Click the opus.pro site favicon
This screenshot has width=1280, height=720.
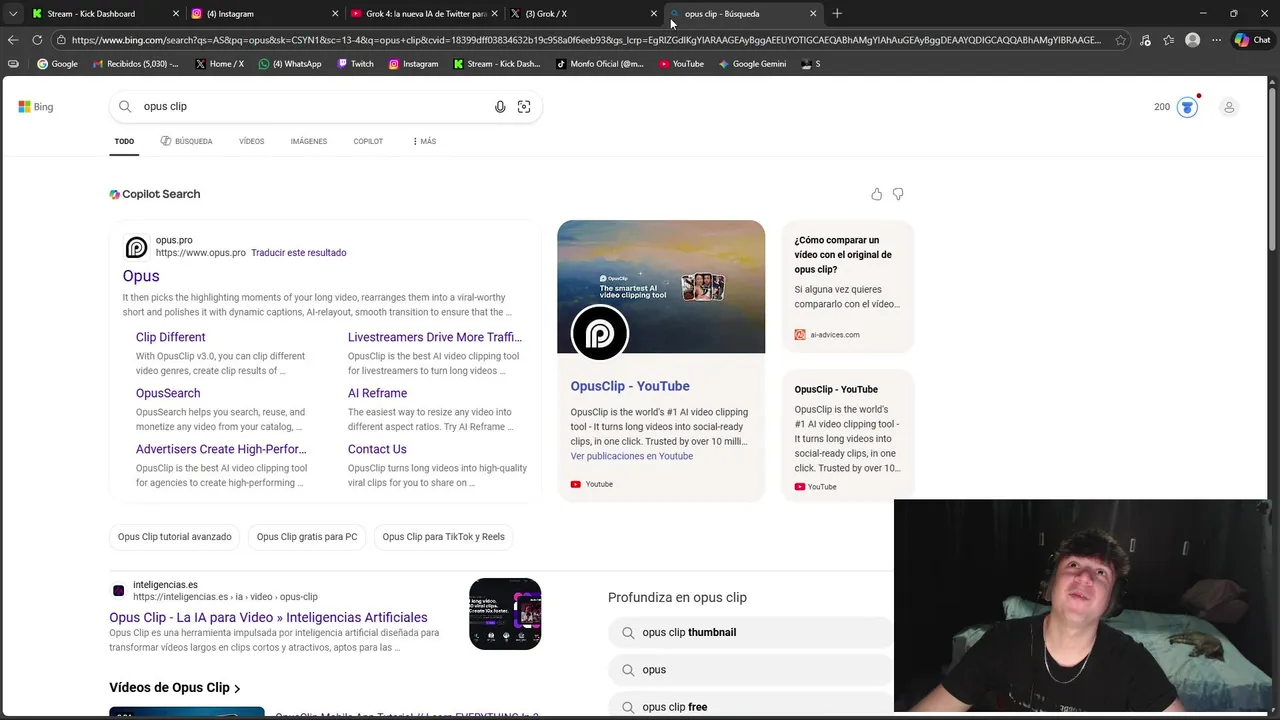pos(136,247)
